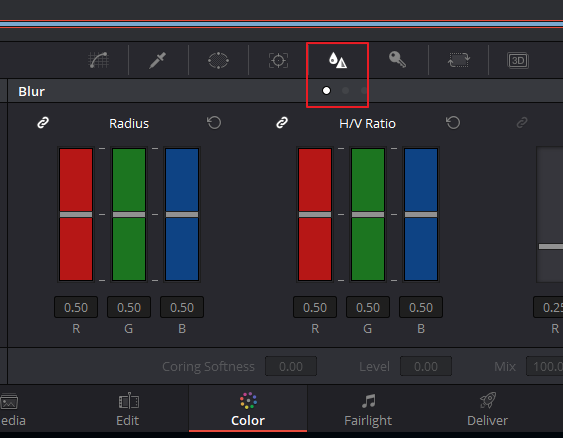The image size is (563, 438).
Task: Click the Radius red channel slider
Action: pyautogui.click(x=76, y=214)
